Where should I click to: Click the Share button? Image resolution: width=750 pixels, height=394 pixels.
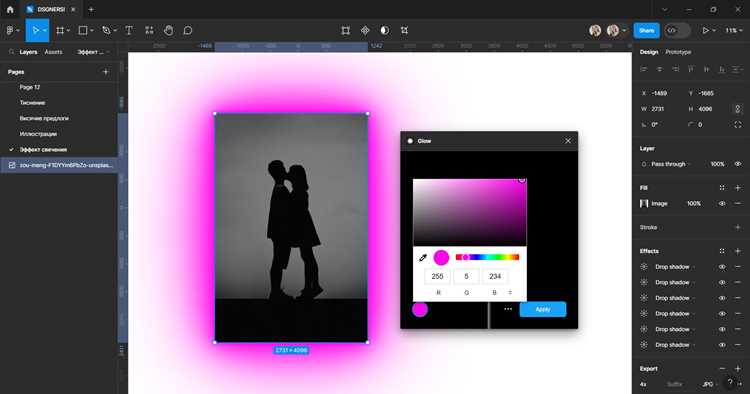click(x=646, y=30)
